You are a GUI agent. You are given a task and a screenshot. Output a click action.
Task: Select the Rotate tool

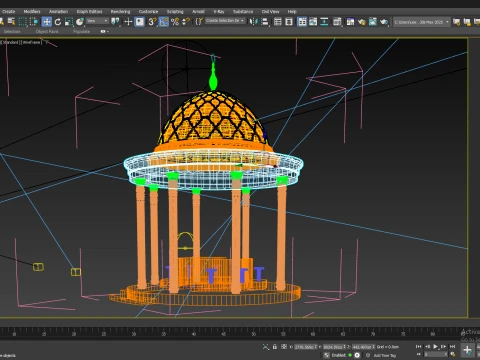[58, 22]
